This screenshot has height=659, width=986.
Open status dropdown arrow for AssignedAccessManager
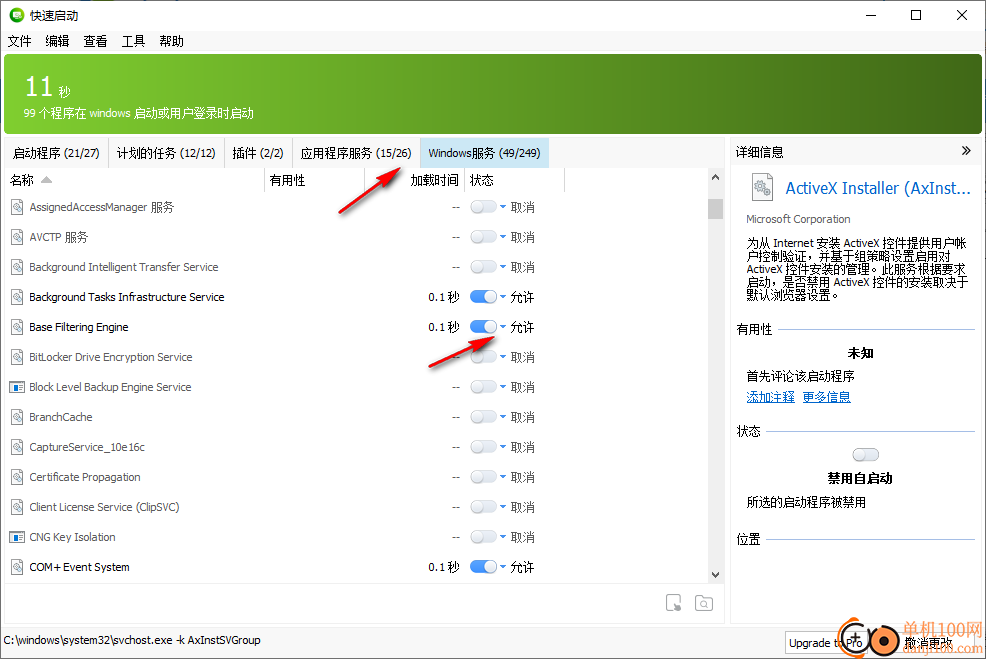pos(503,207)
